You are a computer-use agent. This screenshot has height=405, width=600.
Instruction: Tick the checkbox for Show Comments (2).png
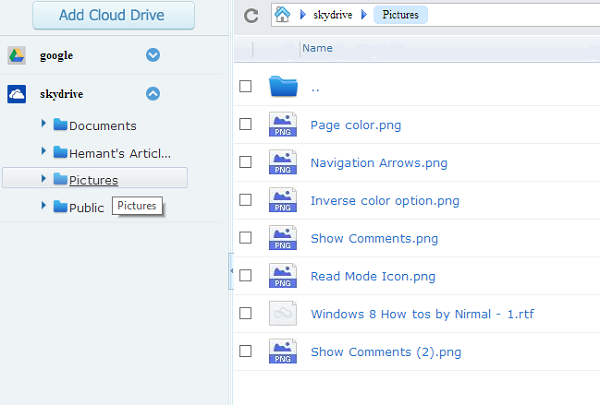[245, 351]
